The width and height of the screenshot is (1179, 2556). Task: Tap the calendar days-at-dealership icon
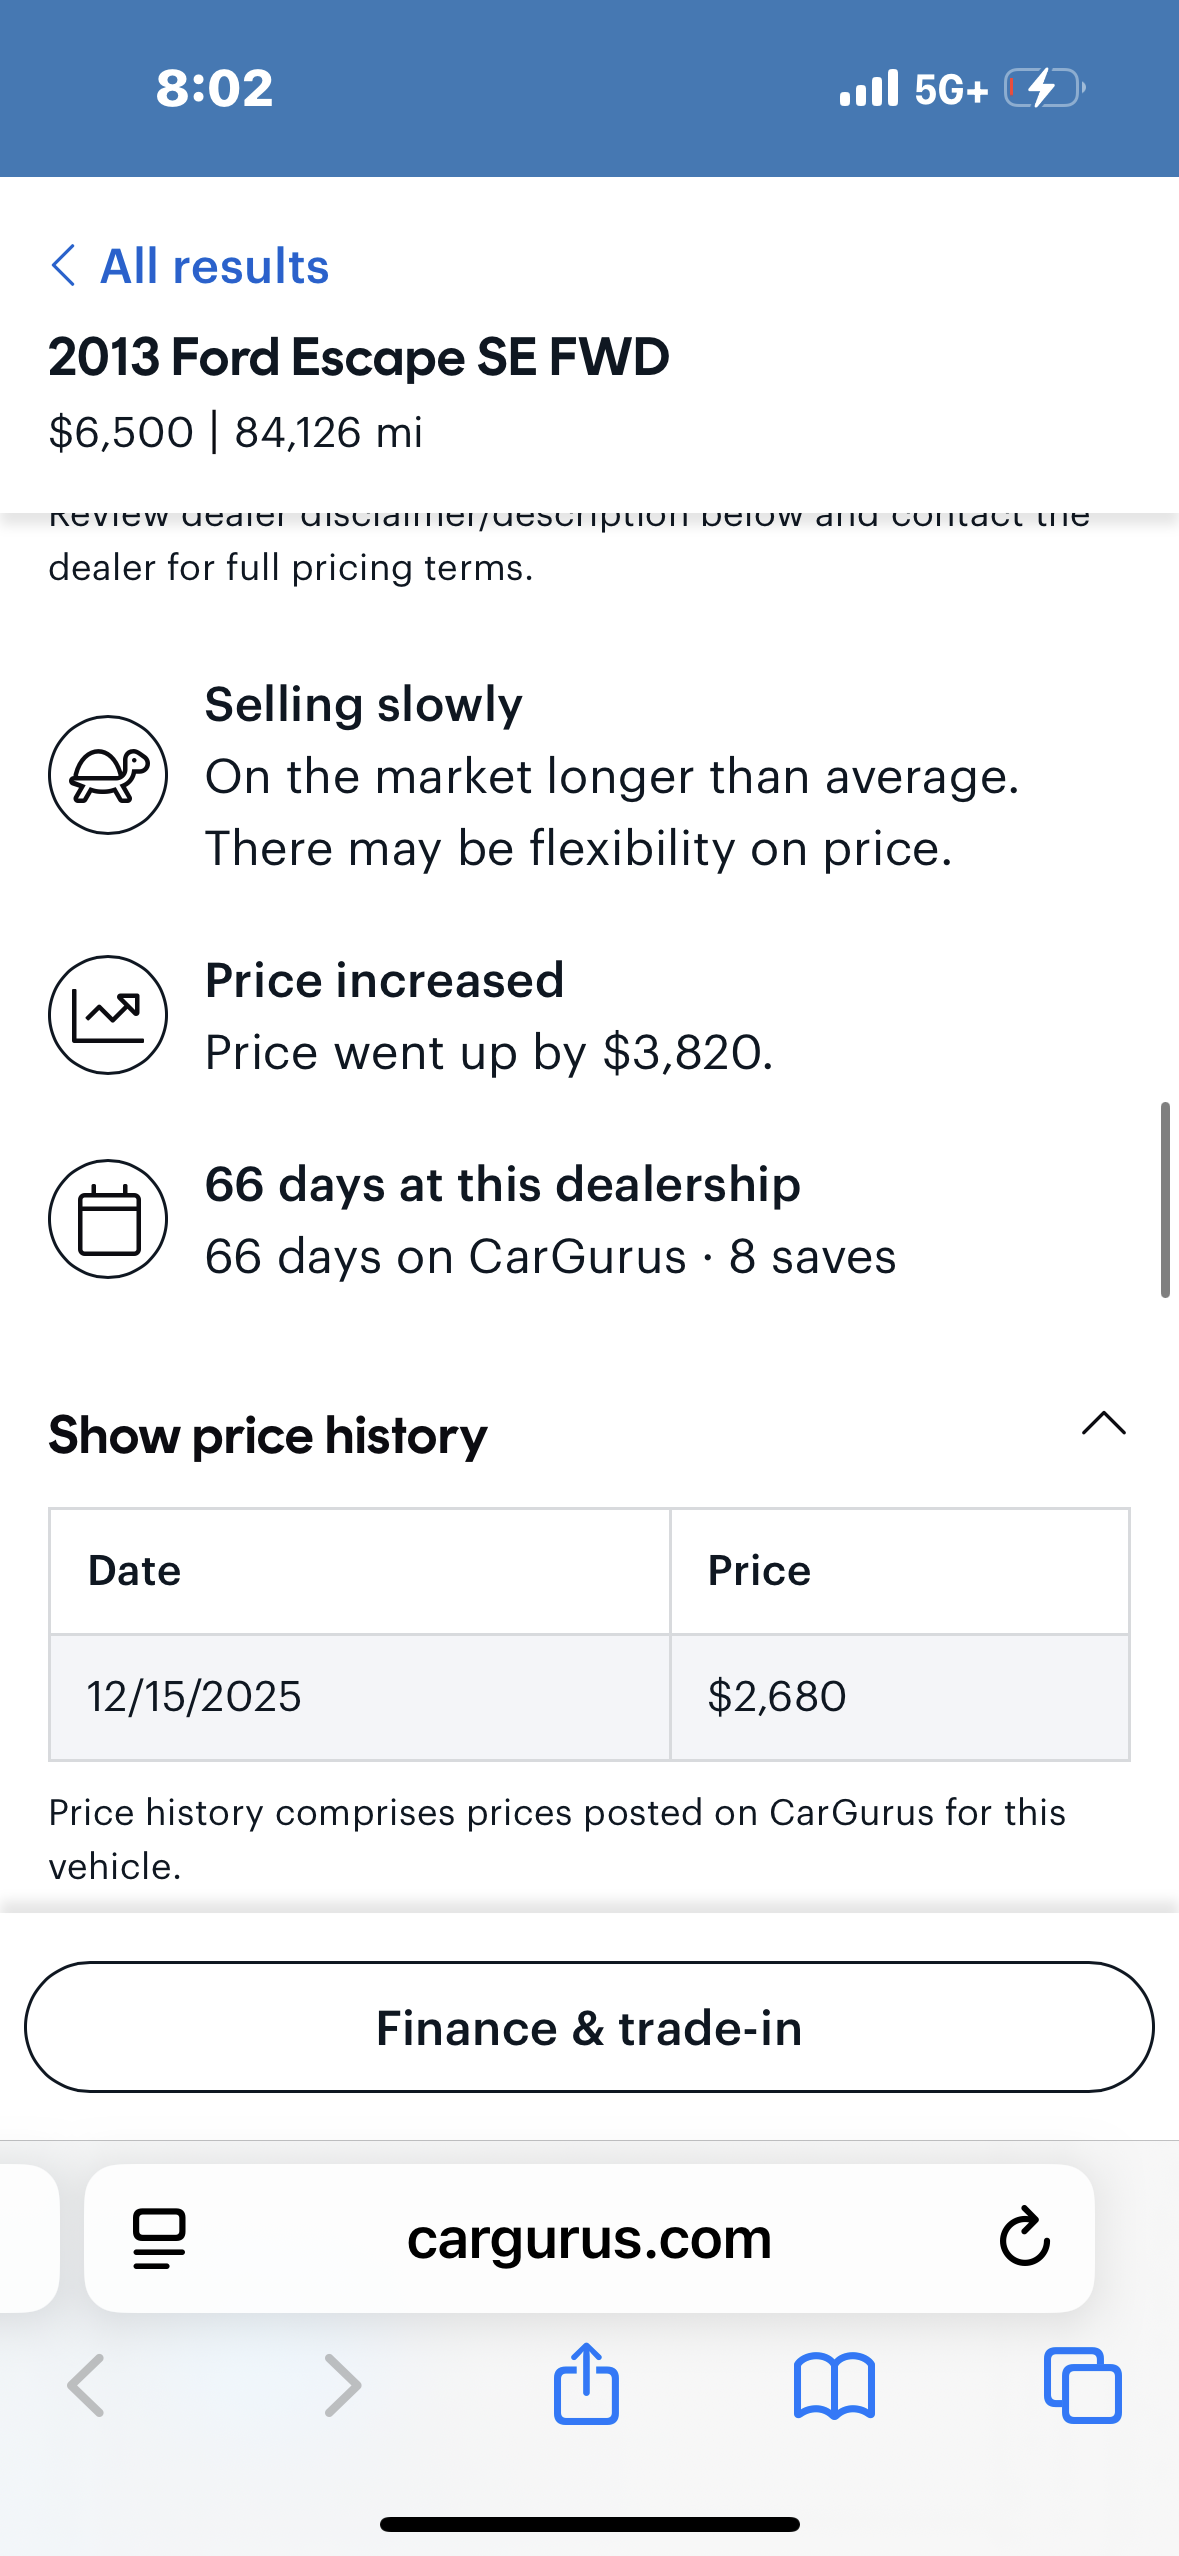(108, 1219)
